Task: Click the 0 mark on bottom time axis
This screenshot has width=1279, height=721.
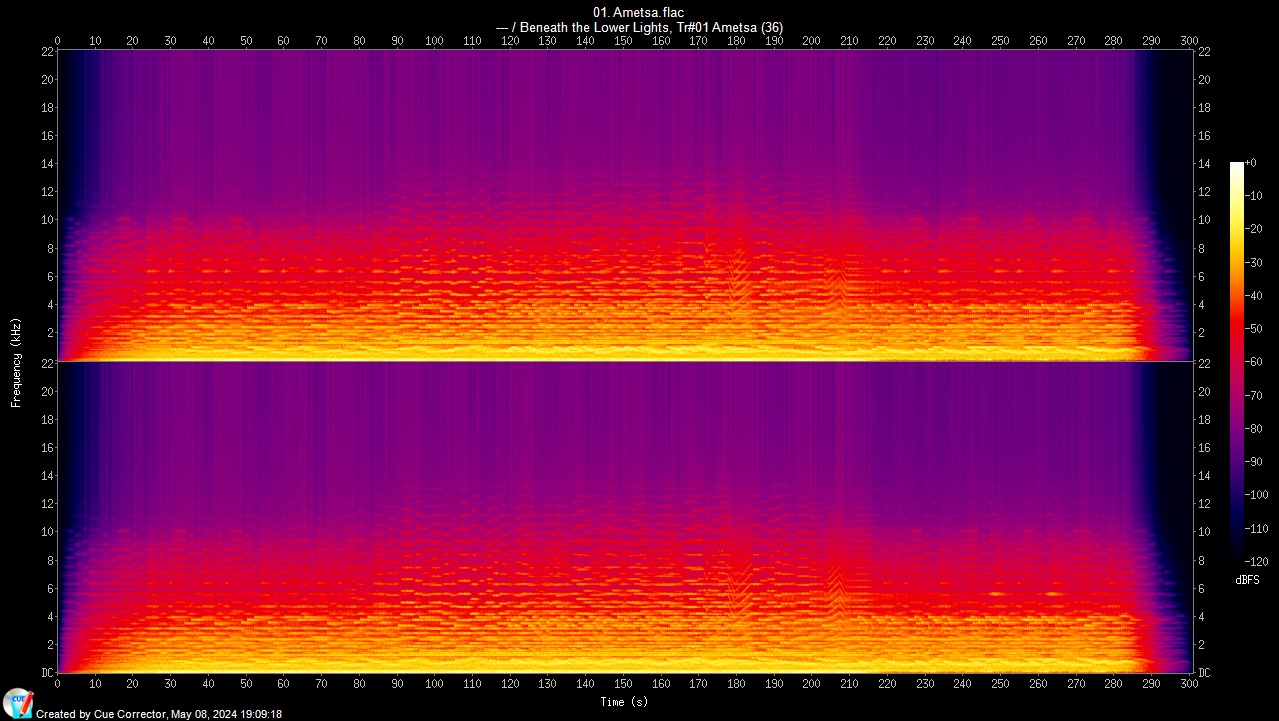Action: (58, 686)
